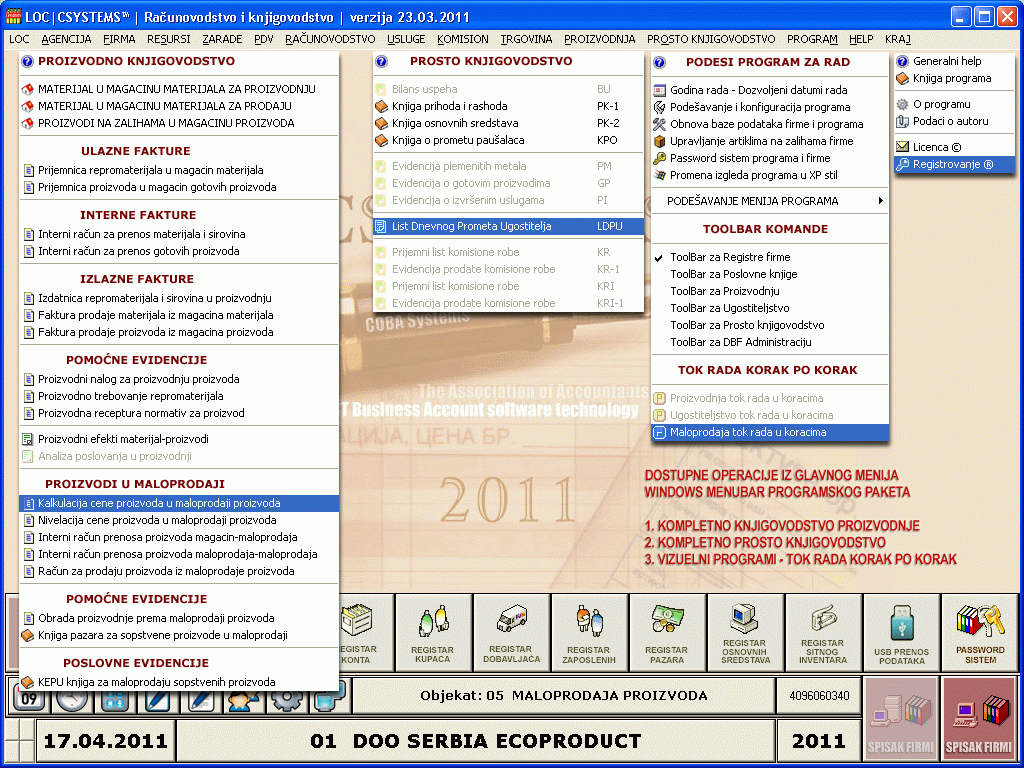Open the ZARADE menu
1024x768 pixels.
pos(223,39)
